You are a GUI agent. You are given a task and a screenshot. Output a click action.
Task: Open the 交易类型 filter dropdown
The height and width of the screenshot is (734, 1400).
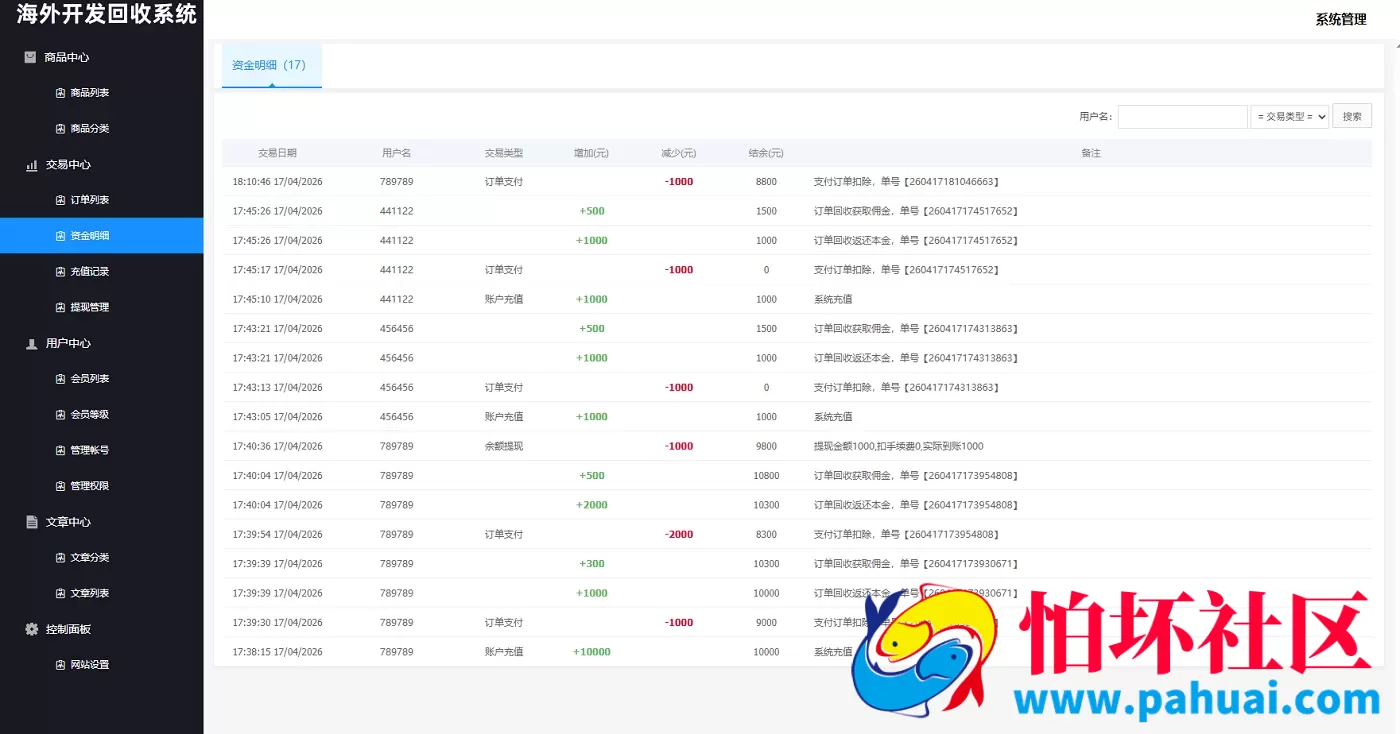pos(1289,117)
